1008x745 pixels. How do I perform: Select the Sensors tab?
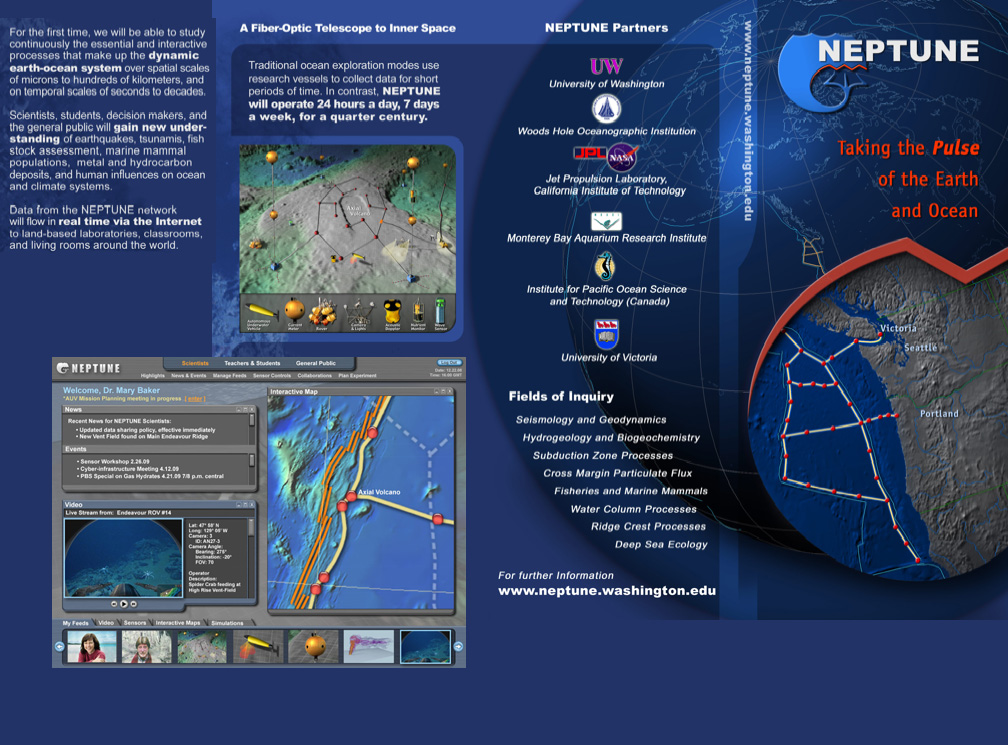(135, 623)
